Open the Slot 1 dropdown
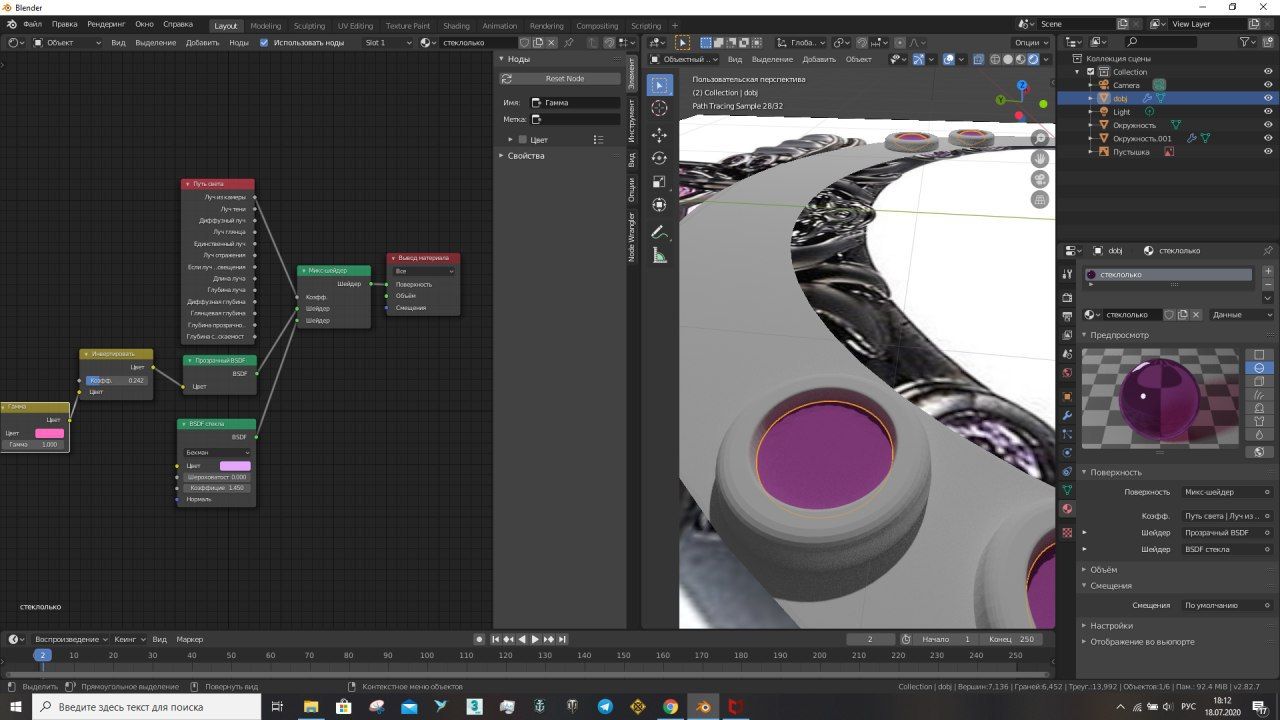1280x720 pixels. (x=388, y=43)
